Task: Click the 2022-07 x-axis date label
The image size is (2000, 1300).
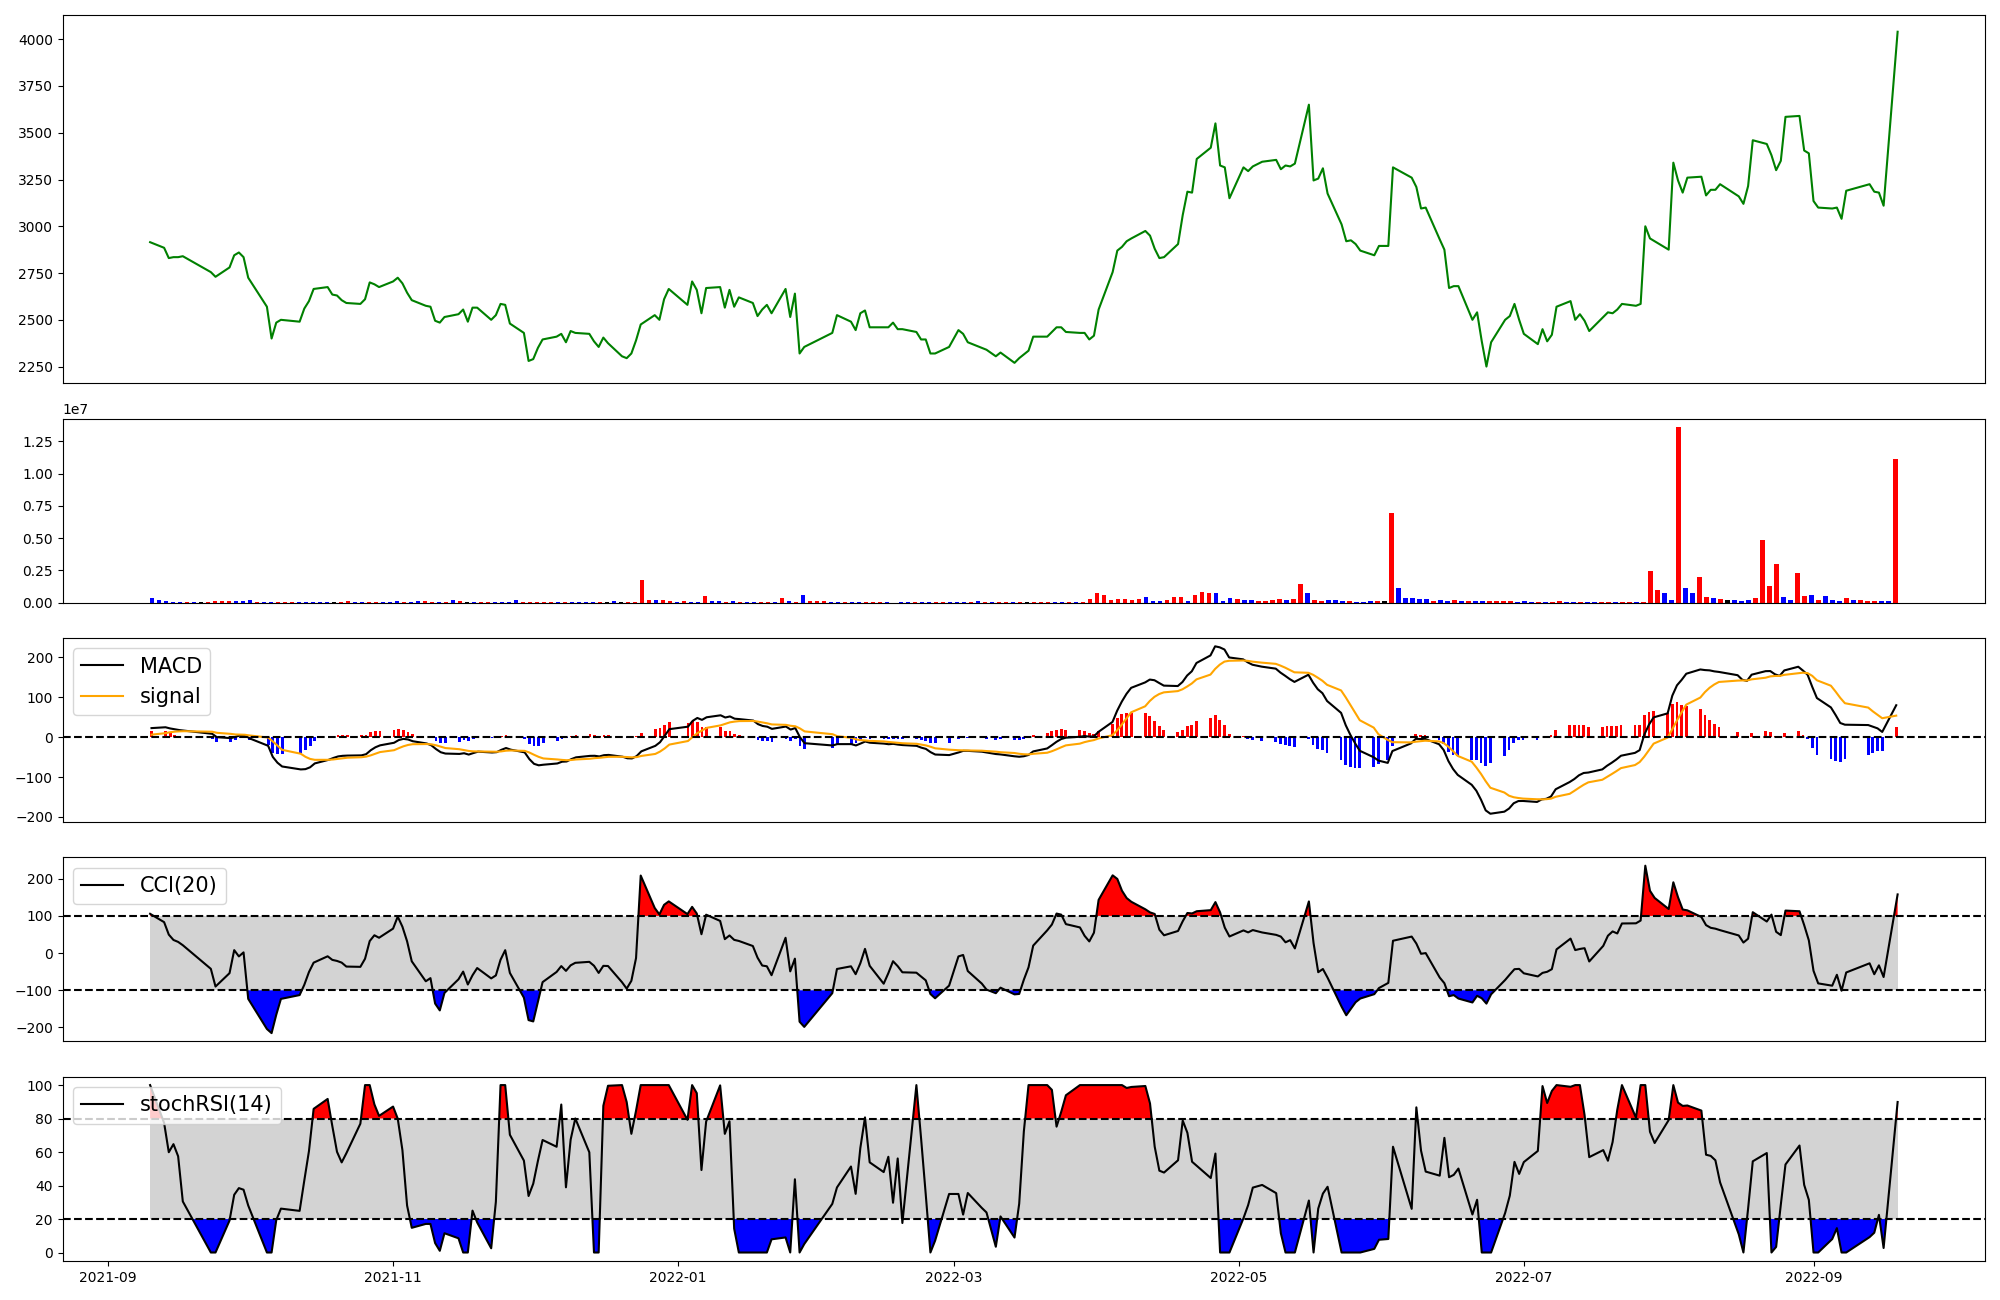Action: 1523,1277
